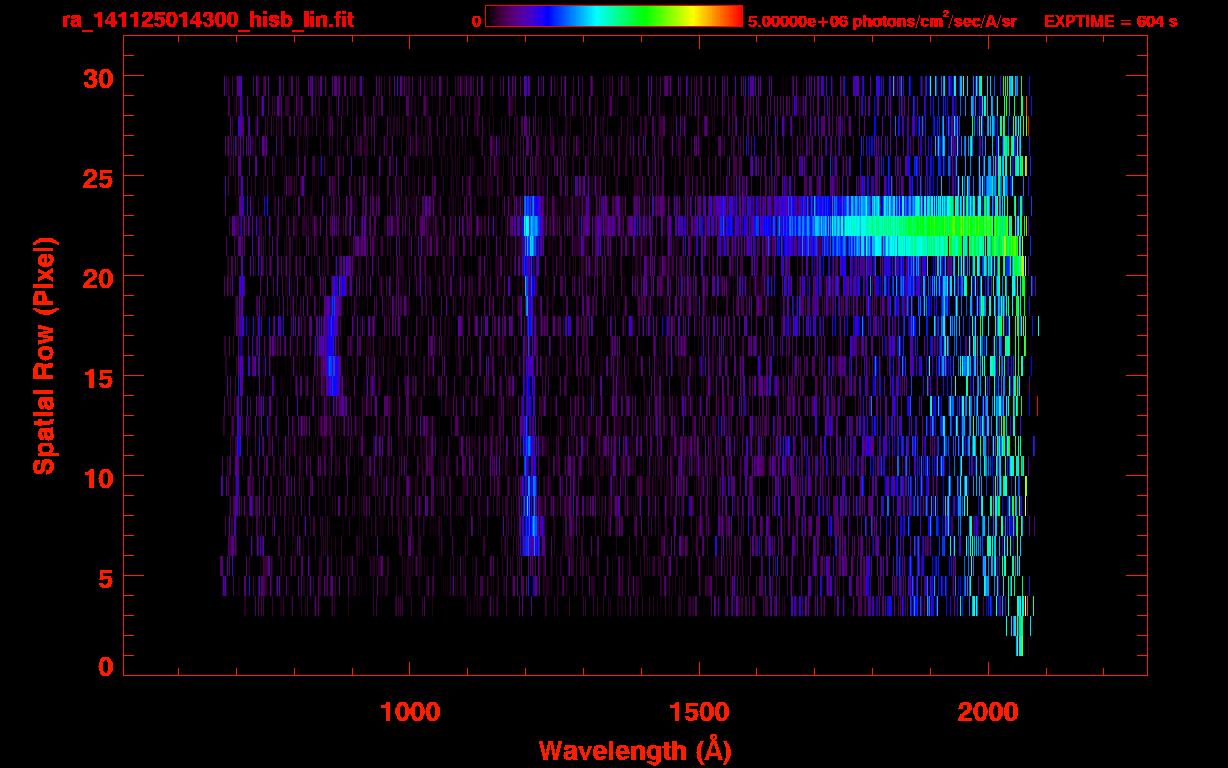Click the EXPTIME = 604 s label

pyautogui.click(x=1110, y=21)
